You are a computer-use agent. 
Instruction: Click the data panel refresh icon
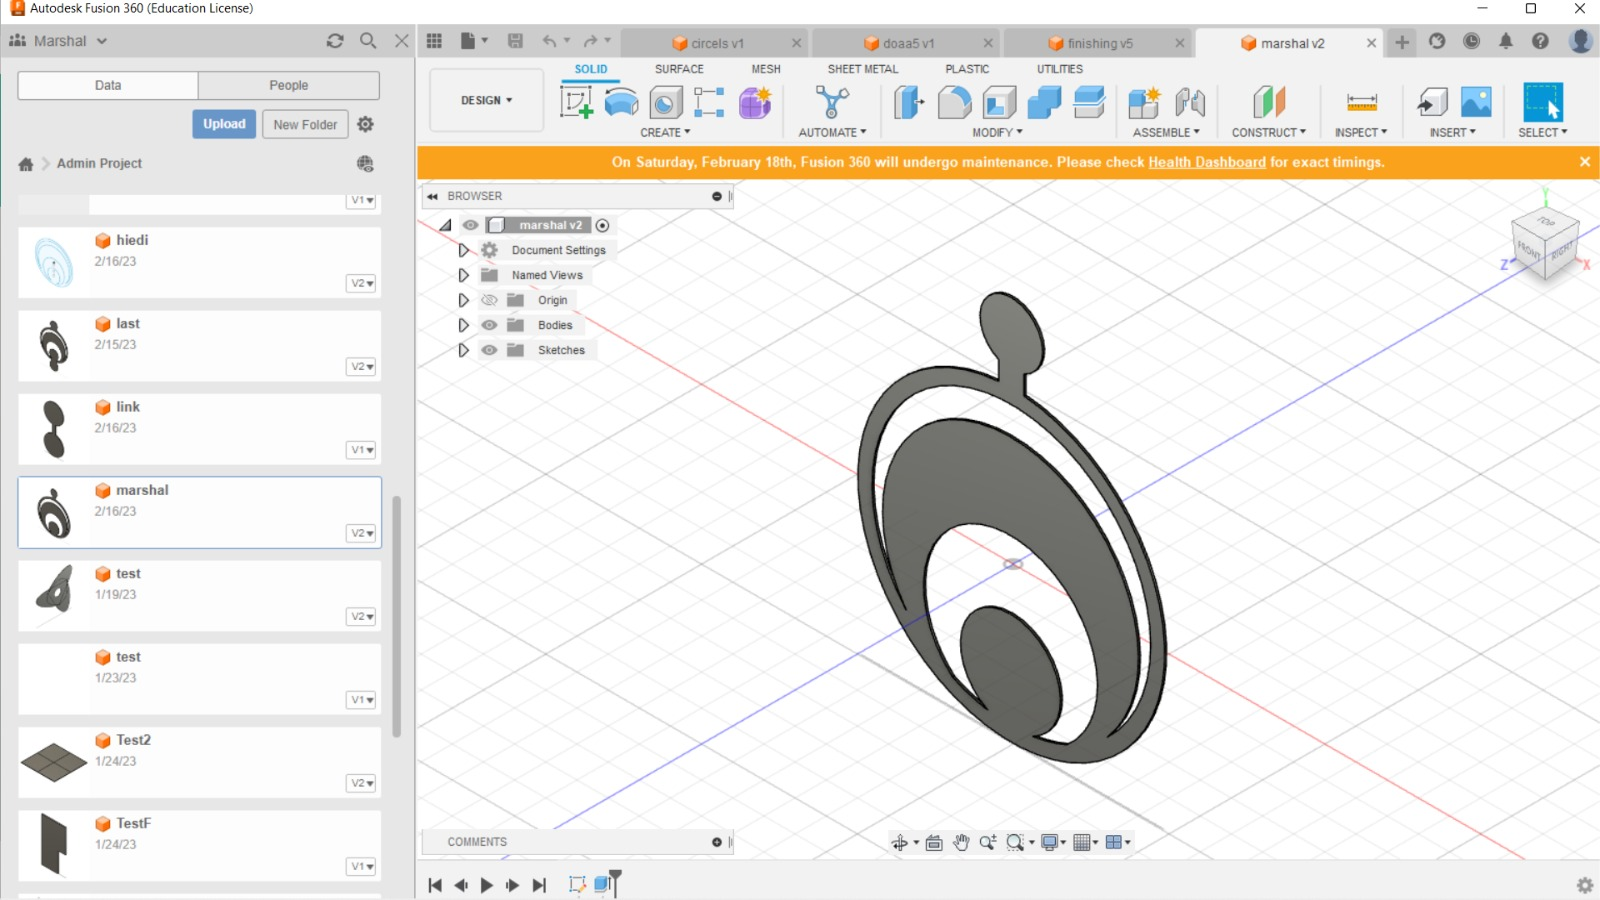335,41
